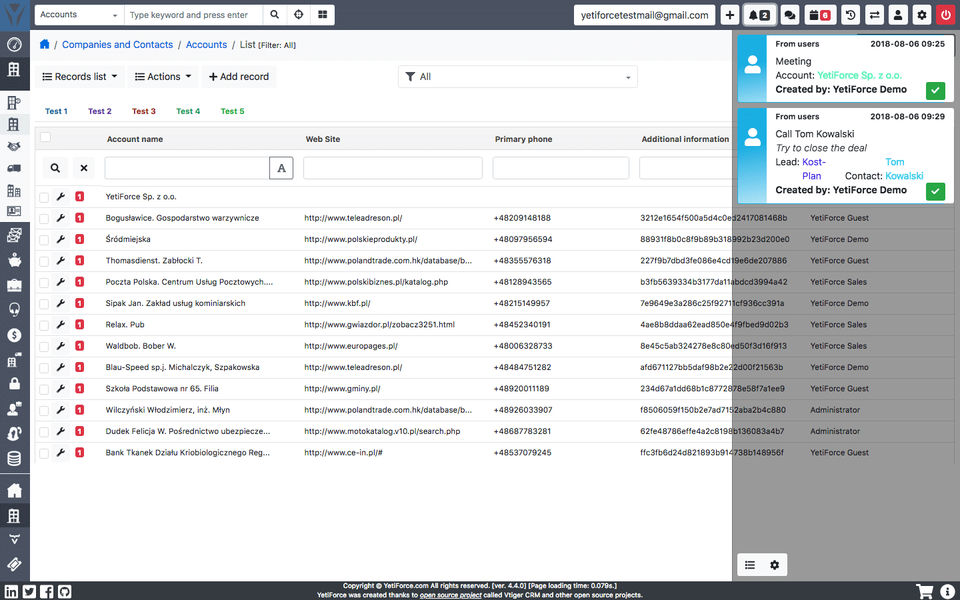Open the user profile icon
The height and width of the screenshot is (600, 960).
pos(898,15)
